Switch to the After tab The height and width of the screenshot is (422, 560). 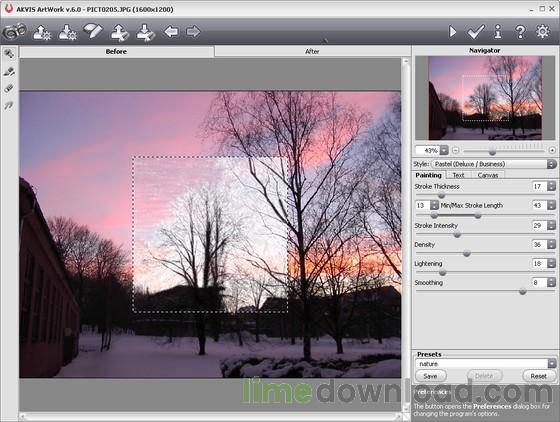[x=312, y=51]
